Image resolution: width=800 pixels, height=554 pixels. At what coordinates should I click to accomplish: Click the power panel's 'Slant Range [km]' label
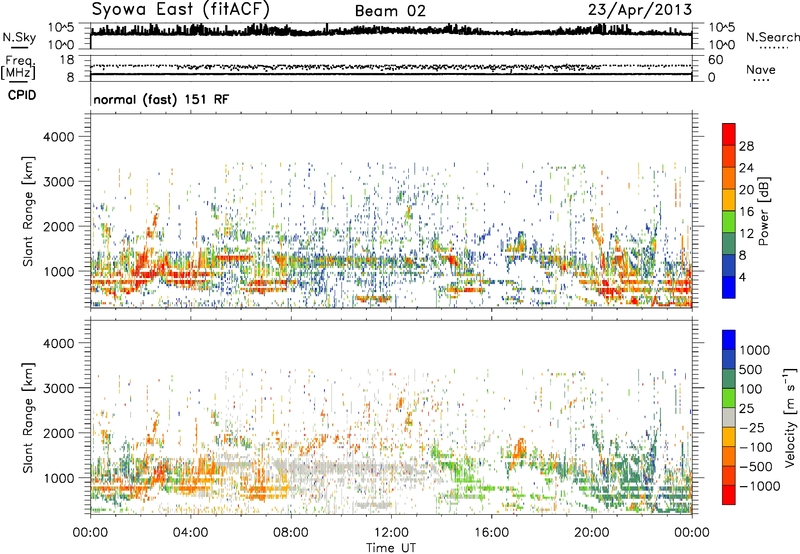tap(28, 211)
